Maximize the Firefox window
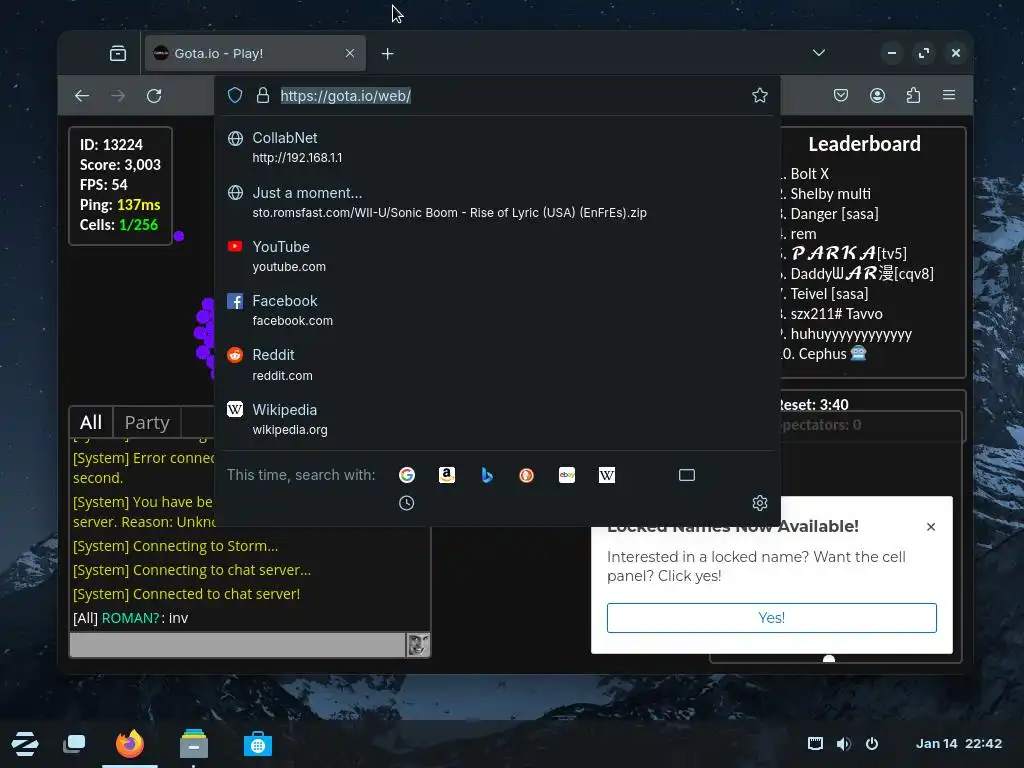This screenshot has width=1024, height=768. pos(923,53)
